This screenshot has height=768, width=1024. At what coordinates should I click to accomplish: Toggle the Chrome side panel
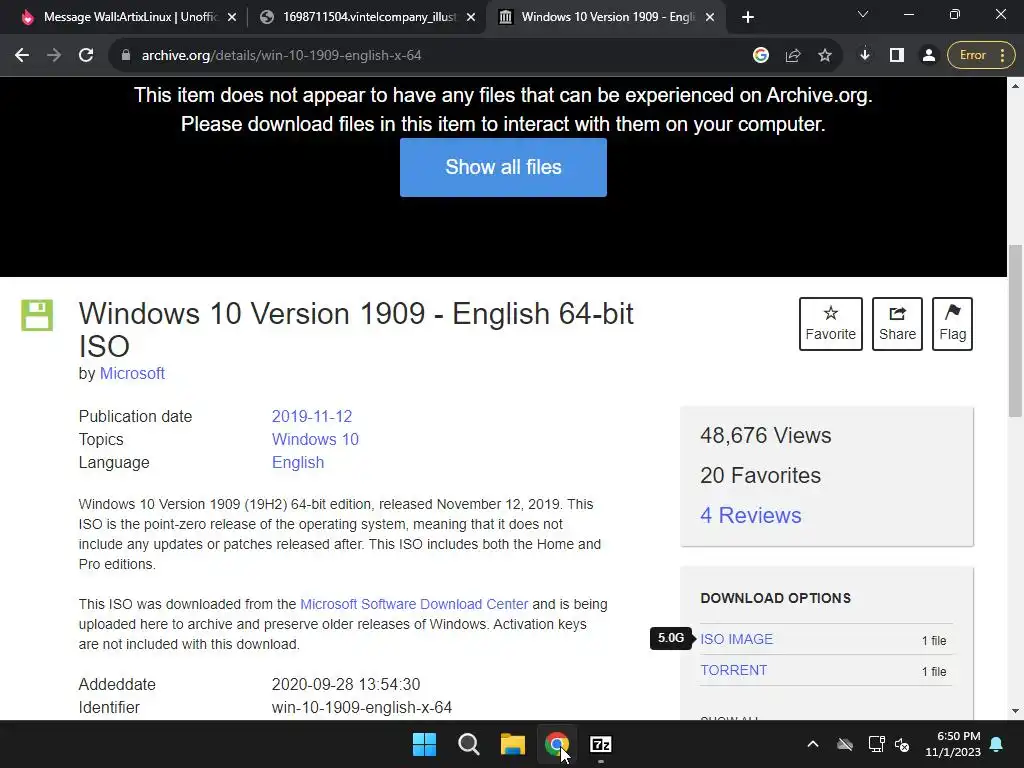(x=897, y=56)
